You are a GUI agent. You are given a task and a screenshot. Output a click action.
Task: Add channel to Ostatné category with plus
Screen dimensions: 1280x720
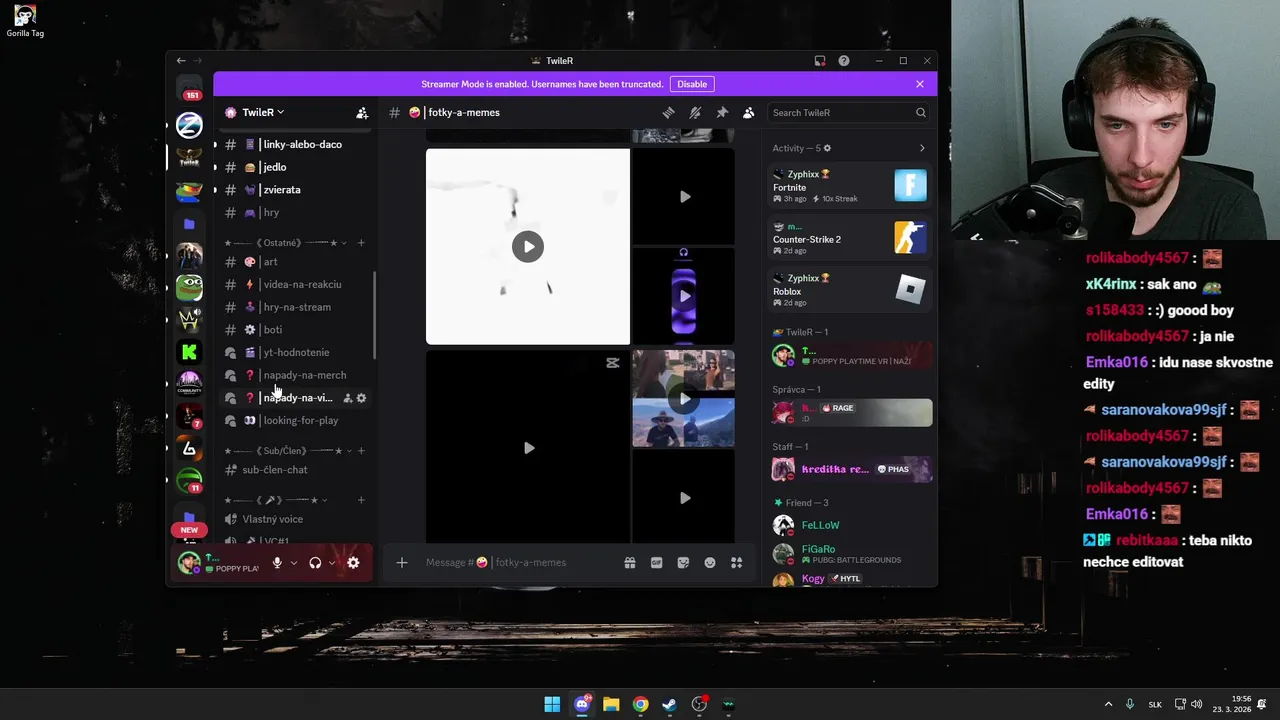[x=361, y=243]
